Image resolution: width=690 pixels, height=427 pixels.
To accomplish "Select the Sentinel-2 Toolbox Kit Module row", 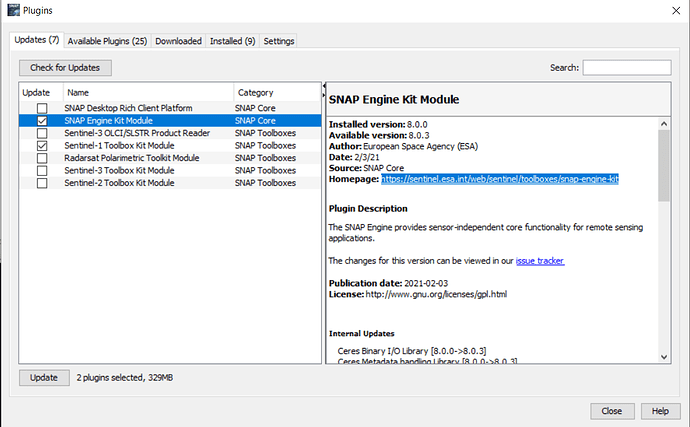I will [170, 183].
